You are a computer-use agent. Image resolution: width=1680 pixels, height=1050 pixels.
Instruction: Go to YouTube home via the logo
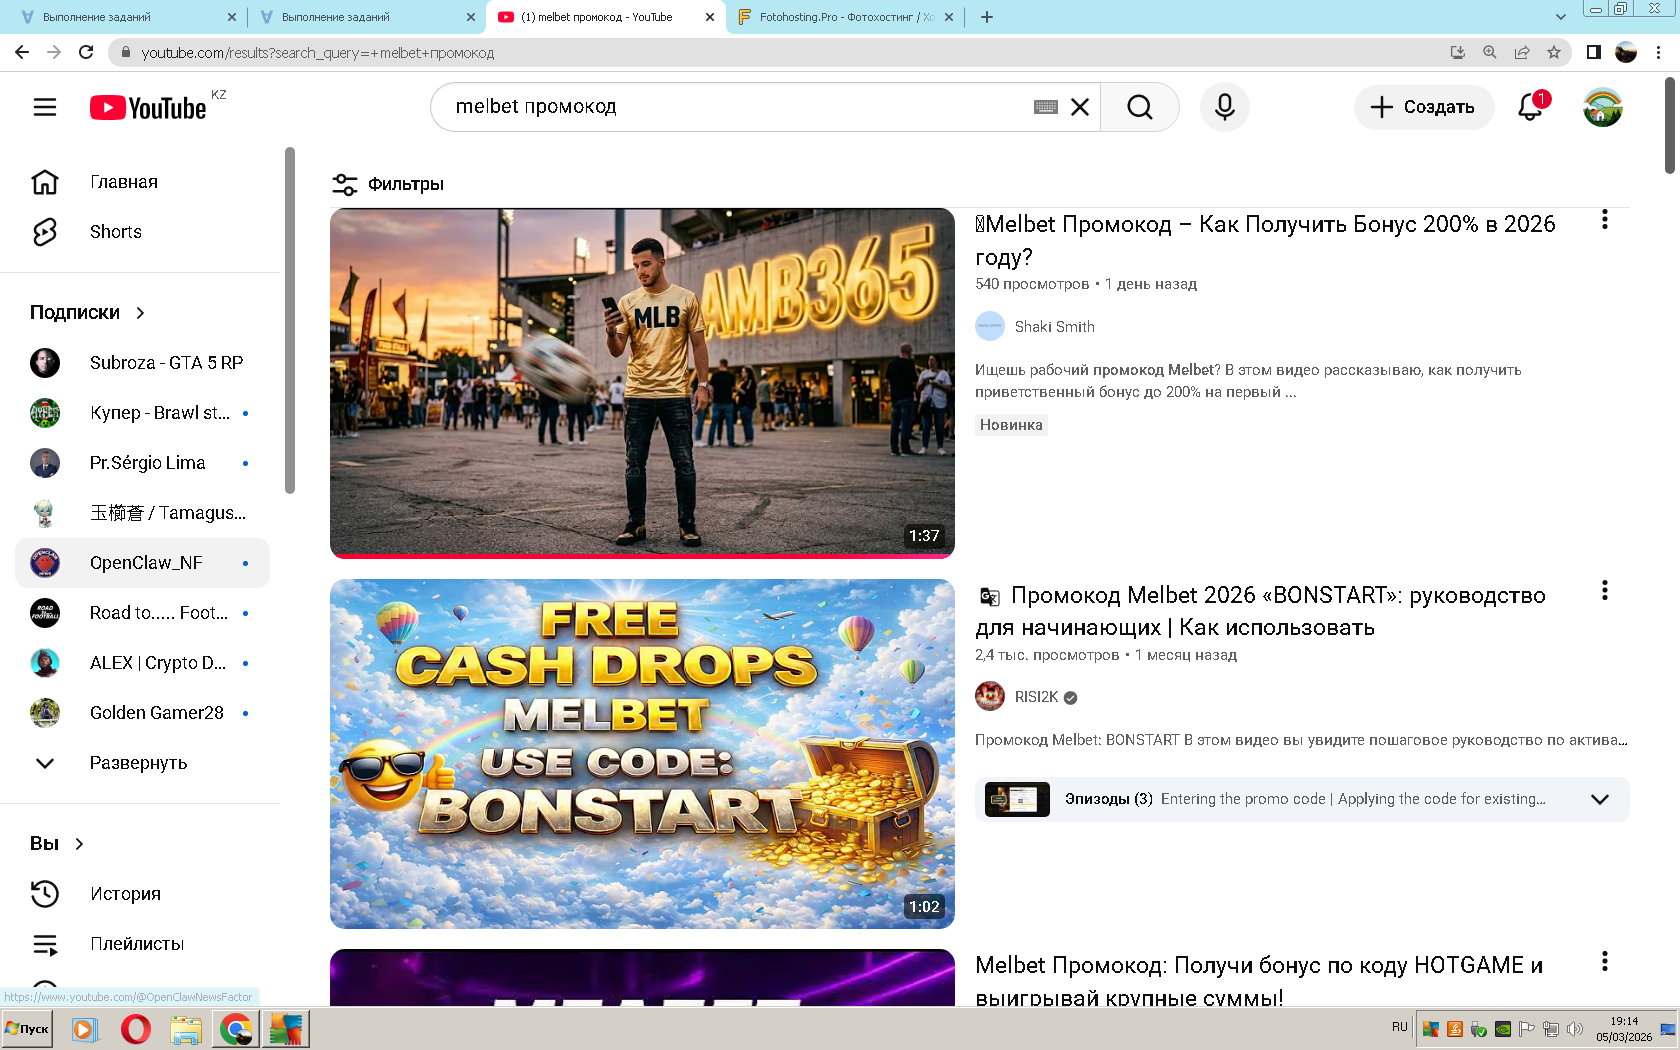[x=148, y=107]
